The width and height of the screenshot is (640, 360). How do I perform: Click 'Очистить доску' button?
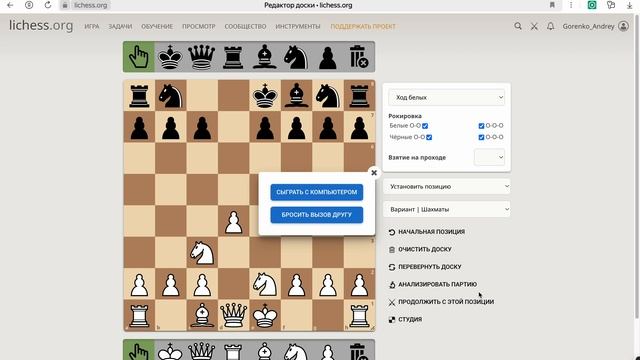[420, 249]
